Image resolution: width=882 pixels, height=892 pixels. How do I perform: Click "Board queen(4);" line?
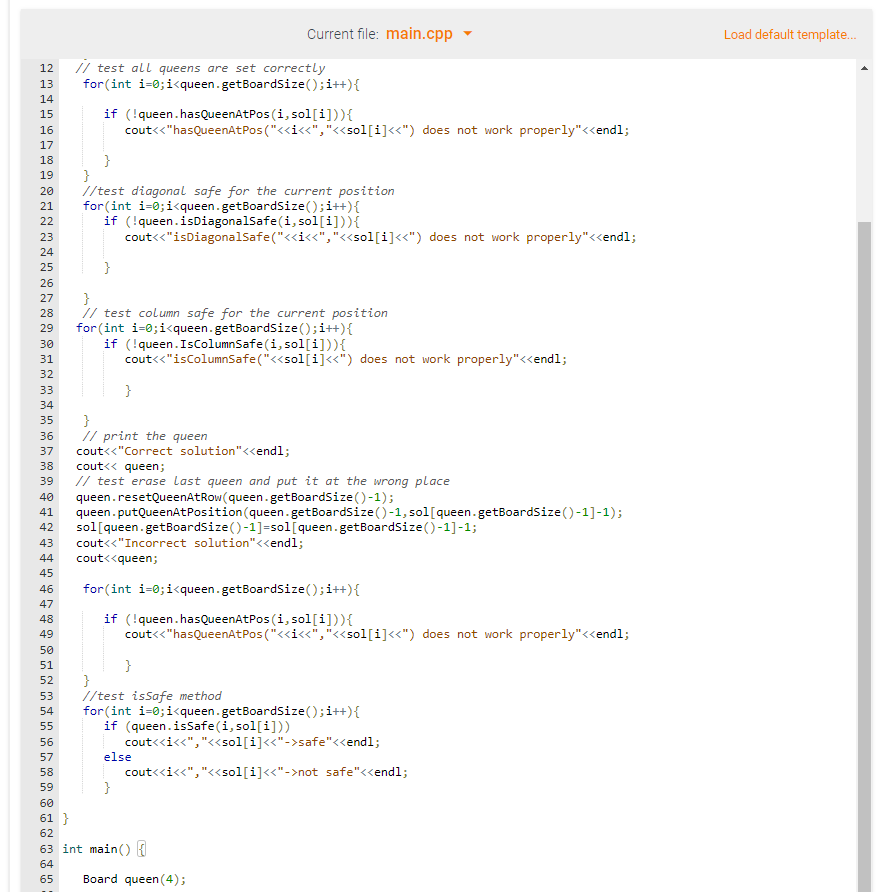[134, 879]
